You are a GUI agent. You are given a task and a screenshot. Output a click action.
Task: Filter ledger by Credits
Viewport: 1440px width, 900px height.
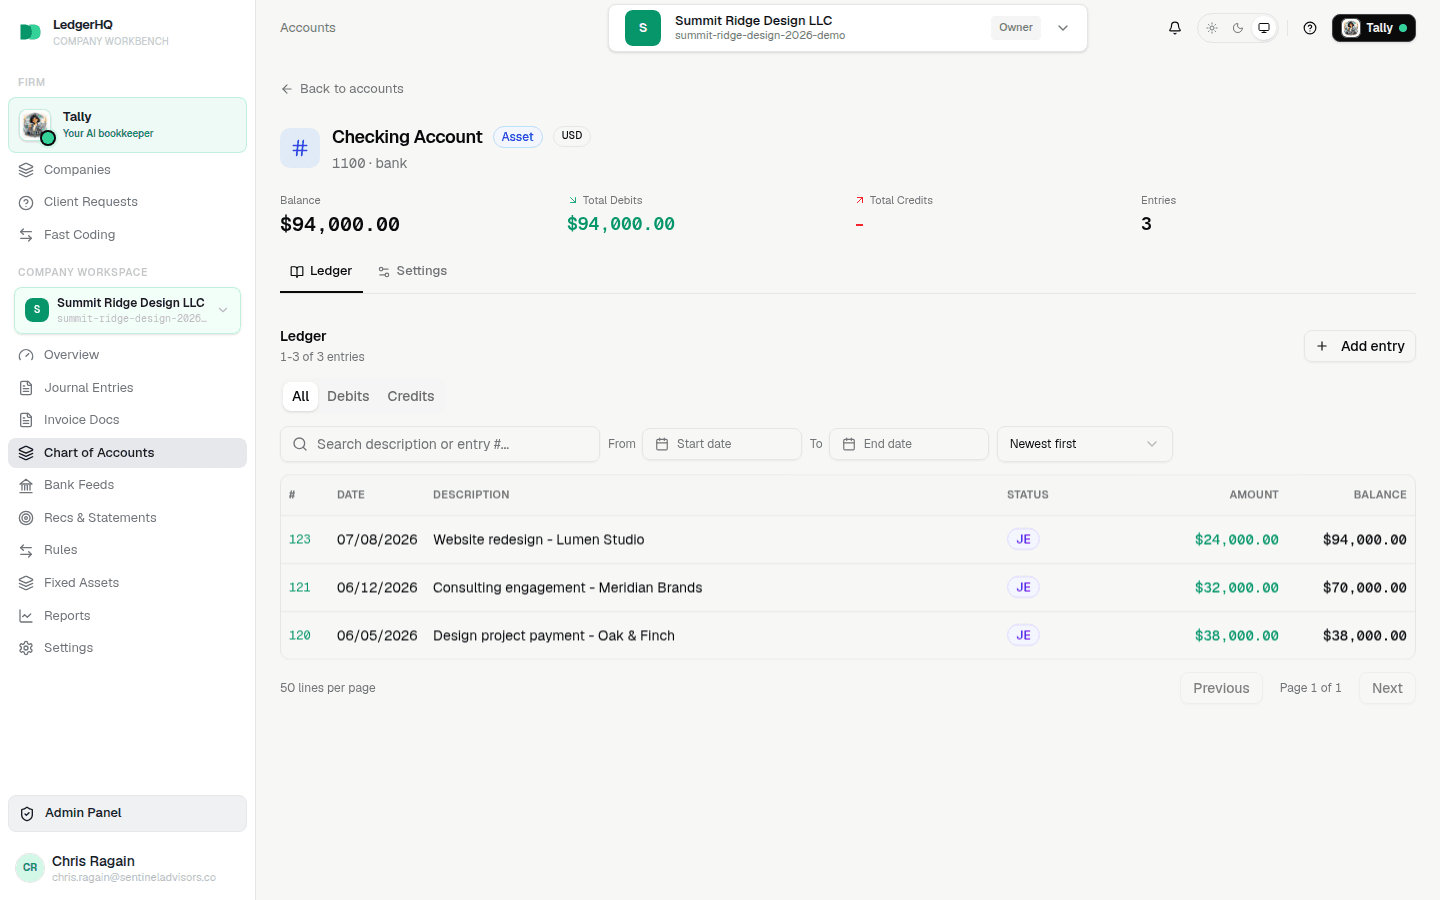[x=411, y=396]
